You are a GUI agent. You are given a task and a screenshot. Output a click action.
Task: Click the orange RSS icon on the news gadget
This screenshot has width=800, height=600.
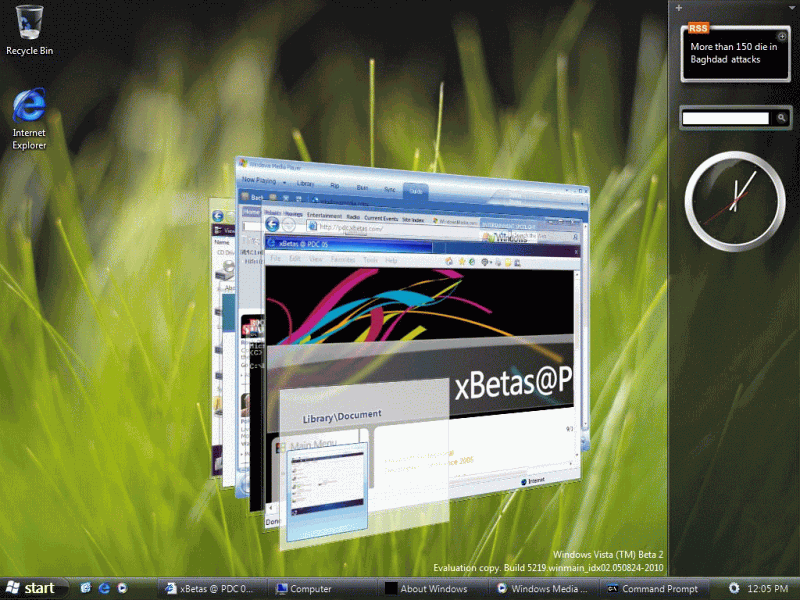pos(699,28)
